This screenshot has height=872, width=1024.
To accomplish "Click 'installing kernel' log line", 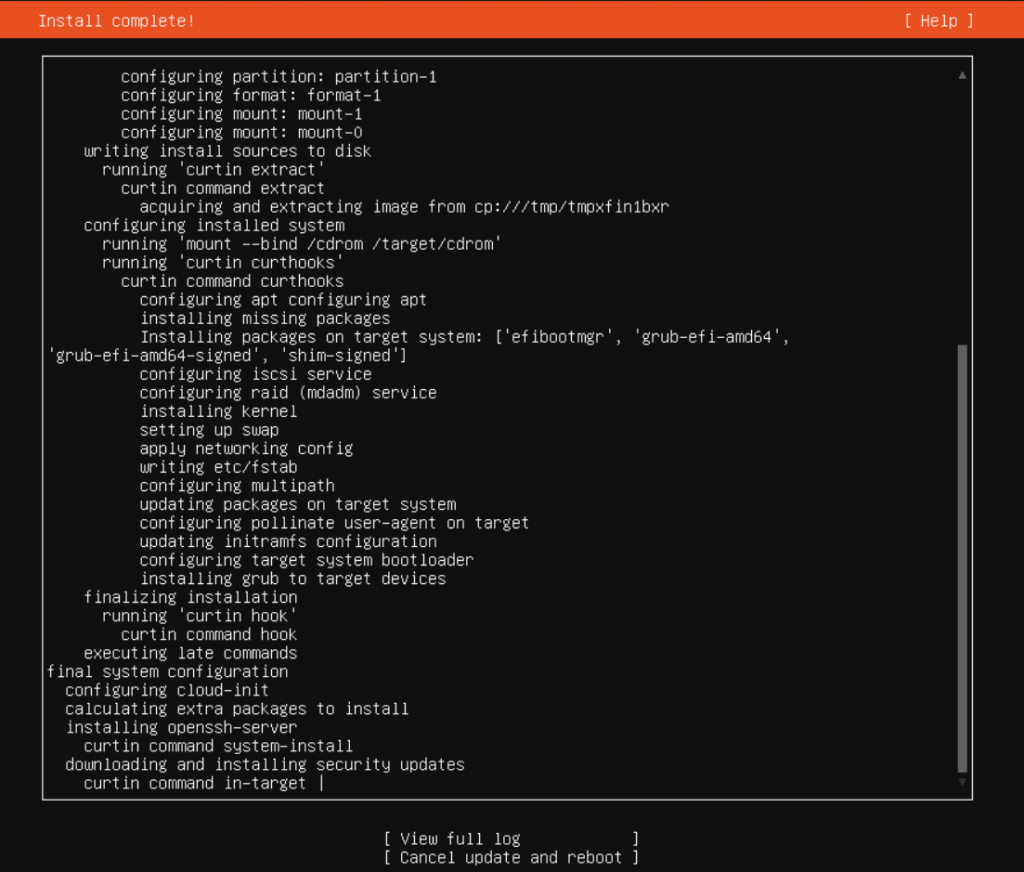I will [218, 412].
